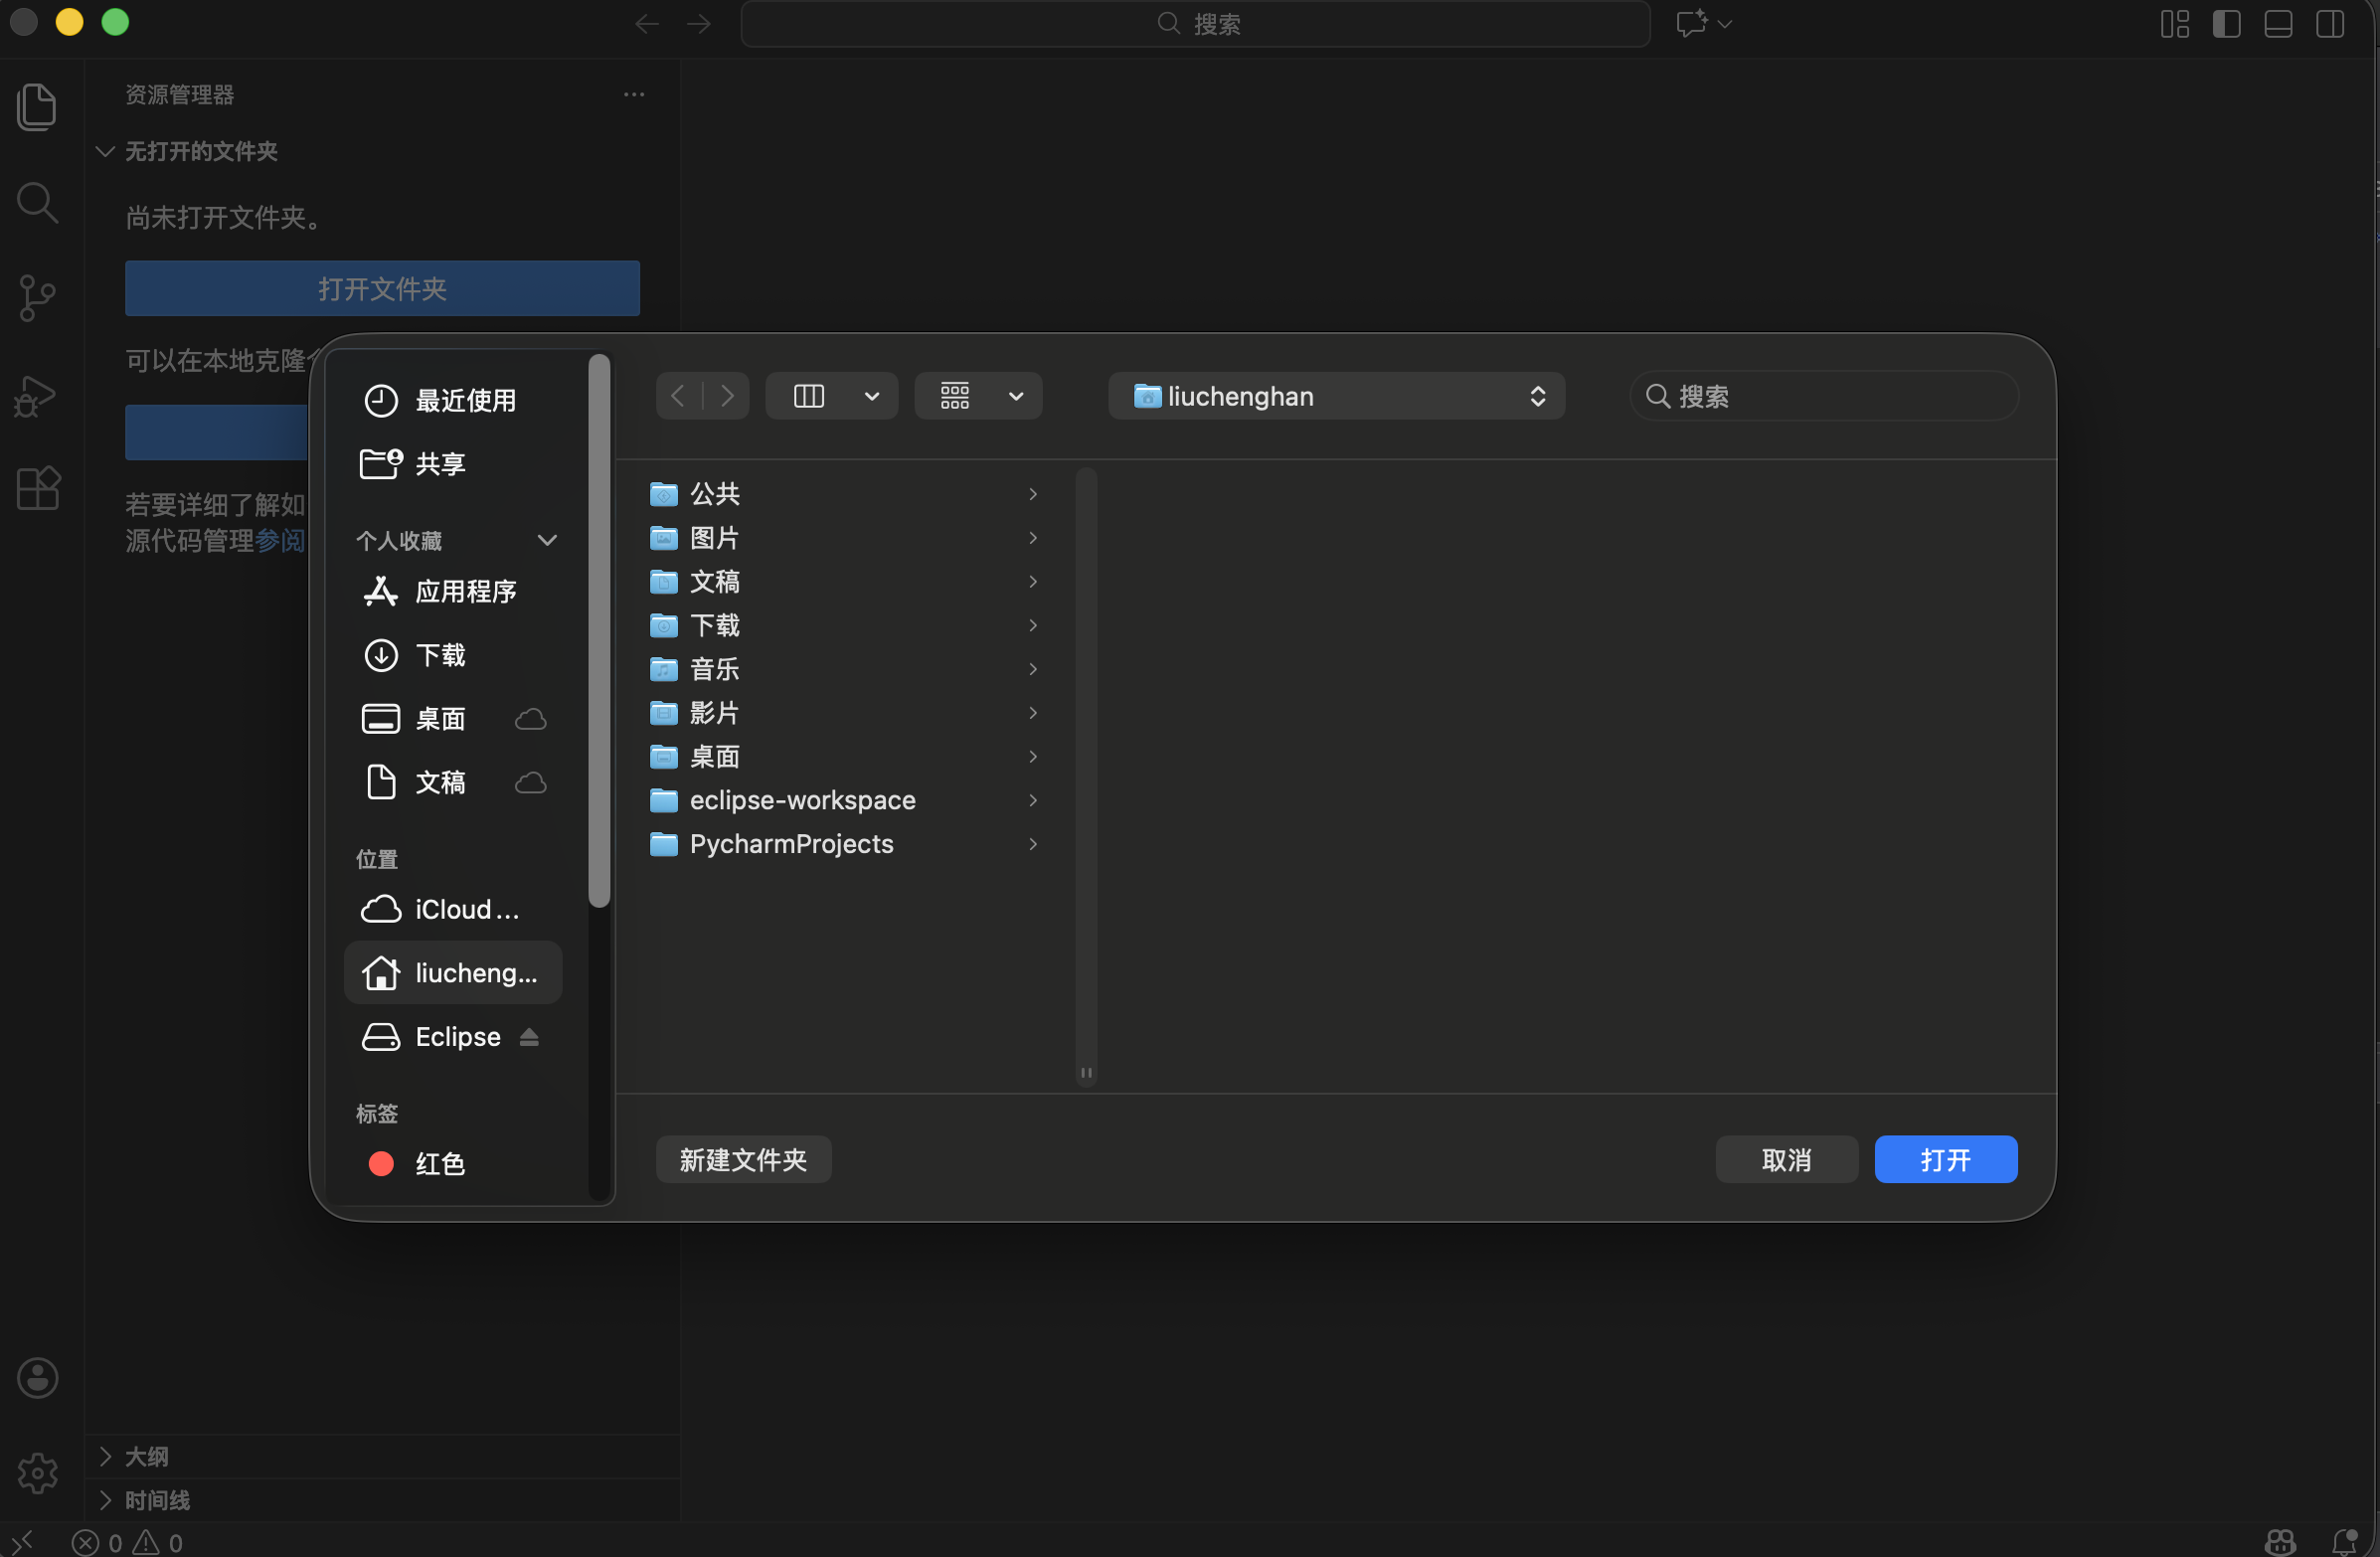Select 应用程序 in the dialog sidebar
Viewport: 2380px width, 1557px height.
tap(464, 591)
